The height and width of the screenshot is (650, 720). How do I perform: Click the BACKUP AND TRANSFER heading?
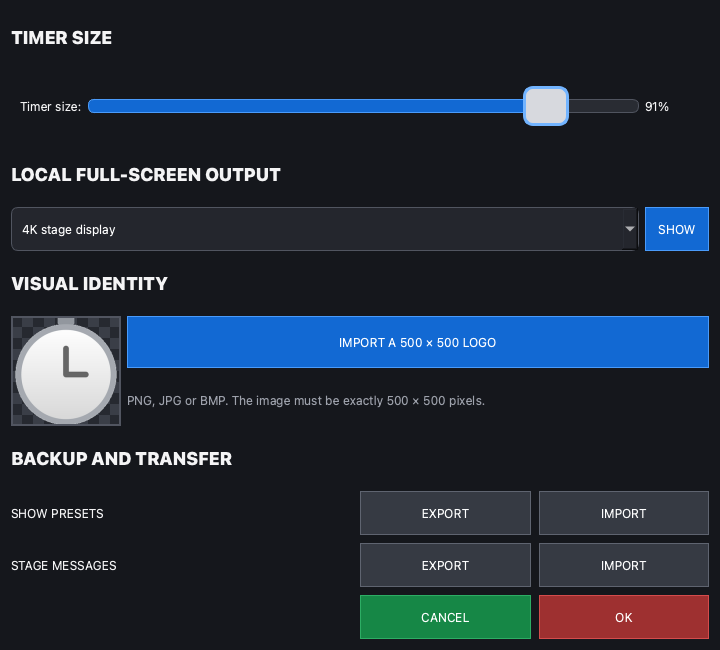[122, 459]
